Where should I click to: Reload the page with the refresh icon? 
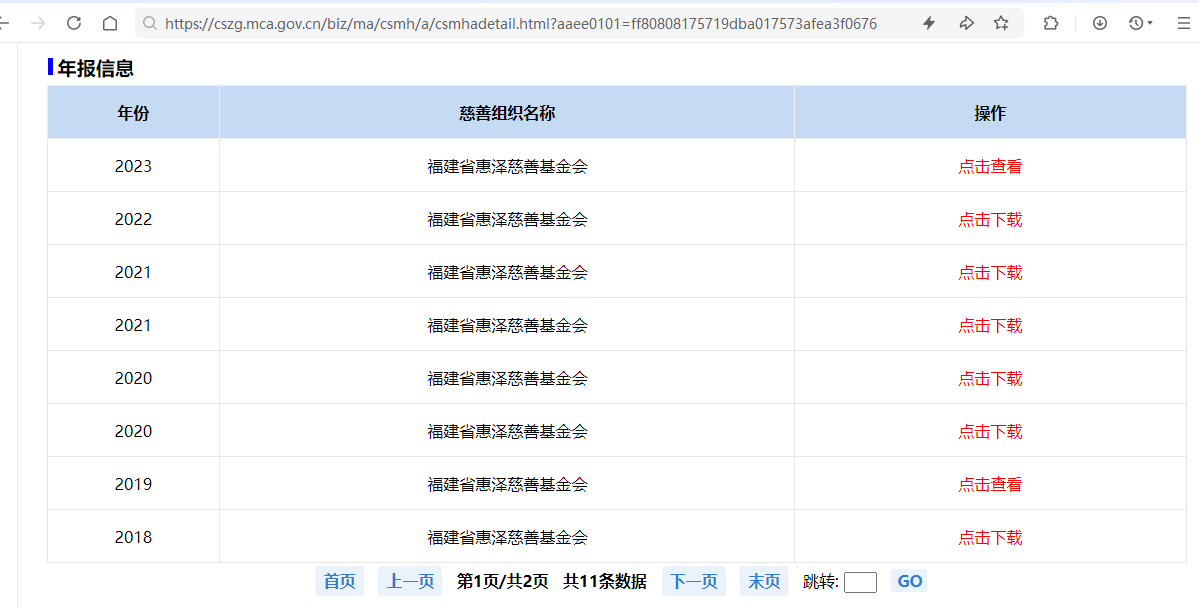pyautogui.click(x=73, y=23)
